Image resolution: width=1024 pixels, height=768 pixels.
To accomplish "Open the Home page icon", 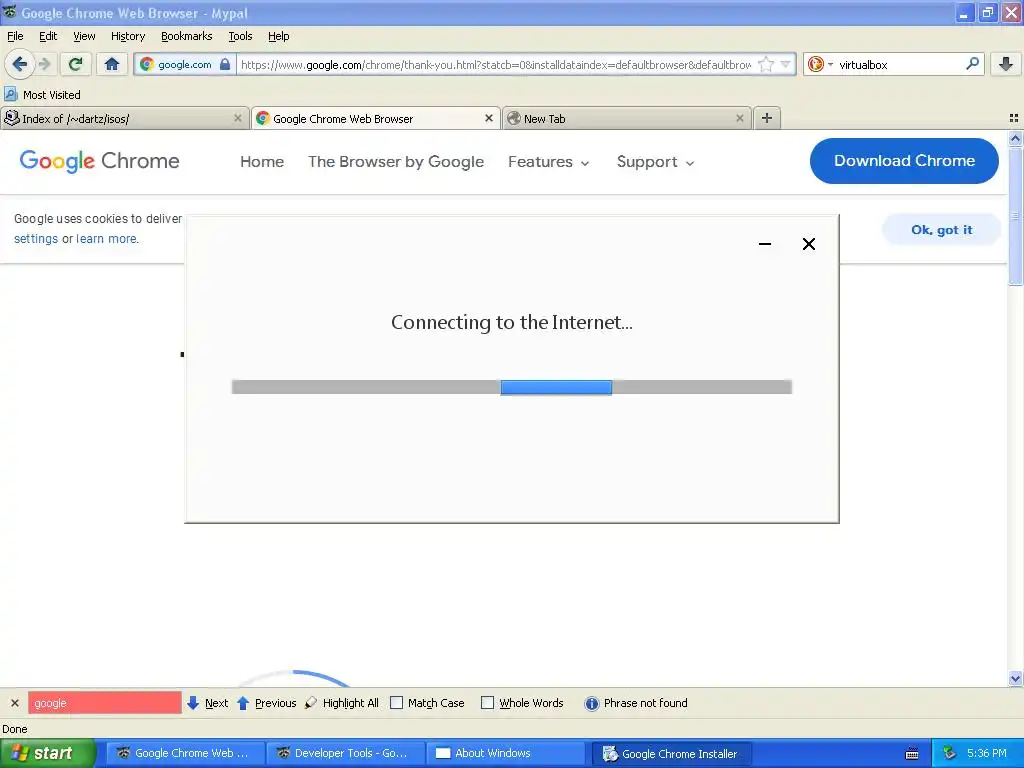I will (112, 64).
